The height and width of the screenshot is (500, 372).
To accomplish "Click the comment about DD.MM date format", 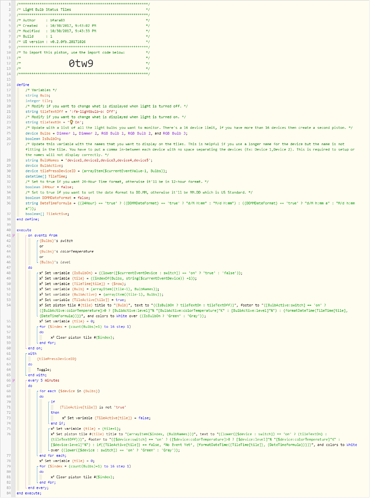I will pyautogui.click(x=139, y=193).
